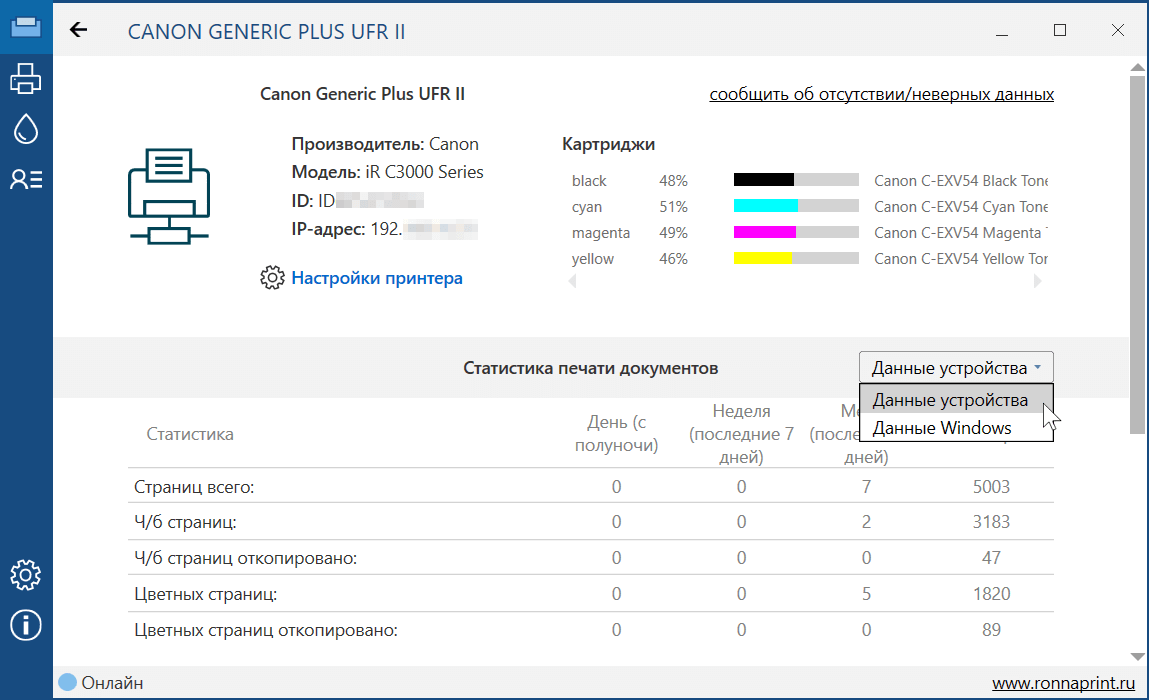The height and width of the screenshot is (700, 1149).
Task: Click the cyan toner level bar
Action: [x=796, y=206]
